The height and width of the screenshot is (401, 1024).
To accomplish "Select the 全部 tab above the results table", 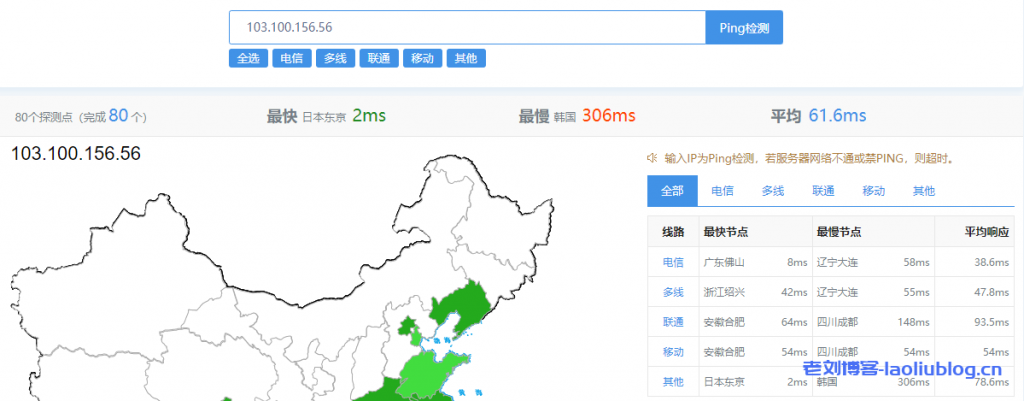I will (x=672, y=191).
